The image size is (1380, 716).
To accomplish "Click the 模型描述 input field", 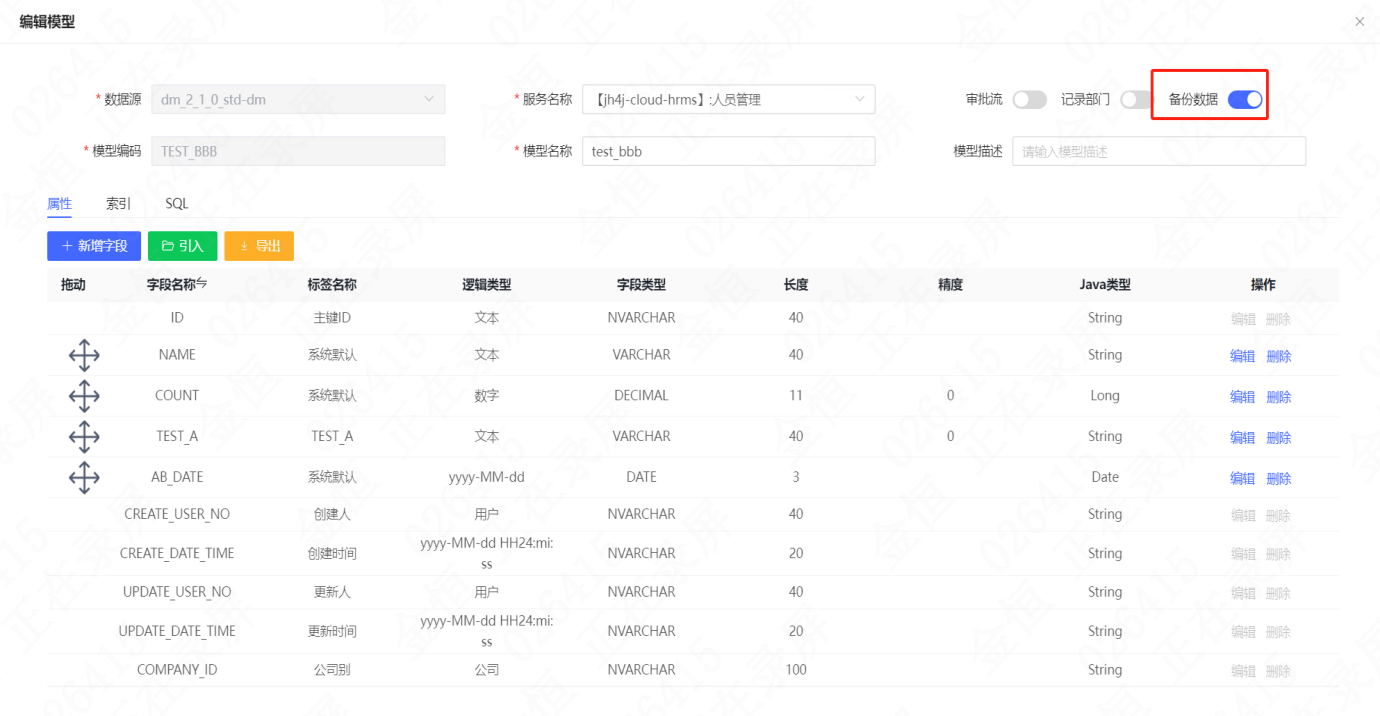I will click(x=1159, y=151).
